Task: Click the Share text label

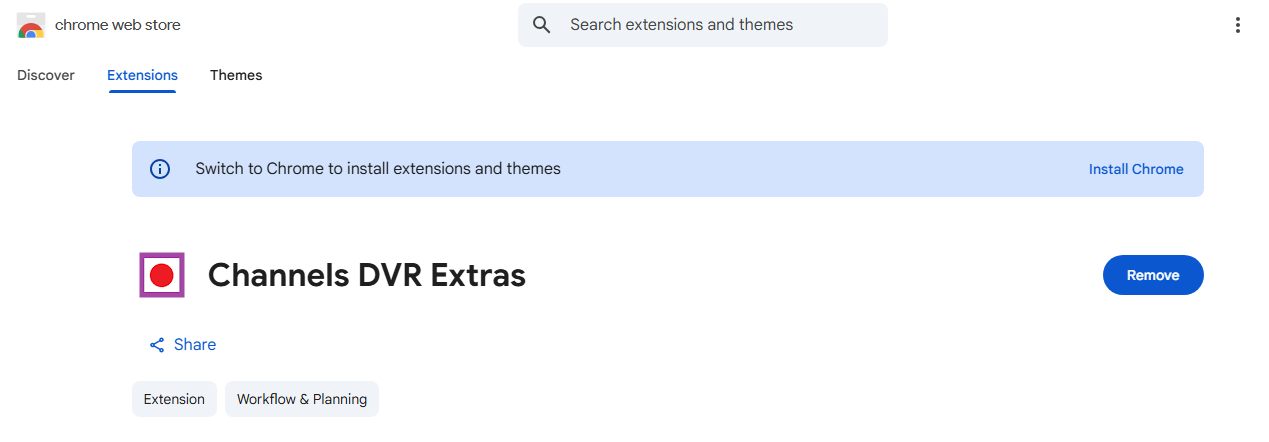Action: [195, 345]
